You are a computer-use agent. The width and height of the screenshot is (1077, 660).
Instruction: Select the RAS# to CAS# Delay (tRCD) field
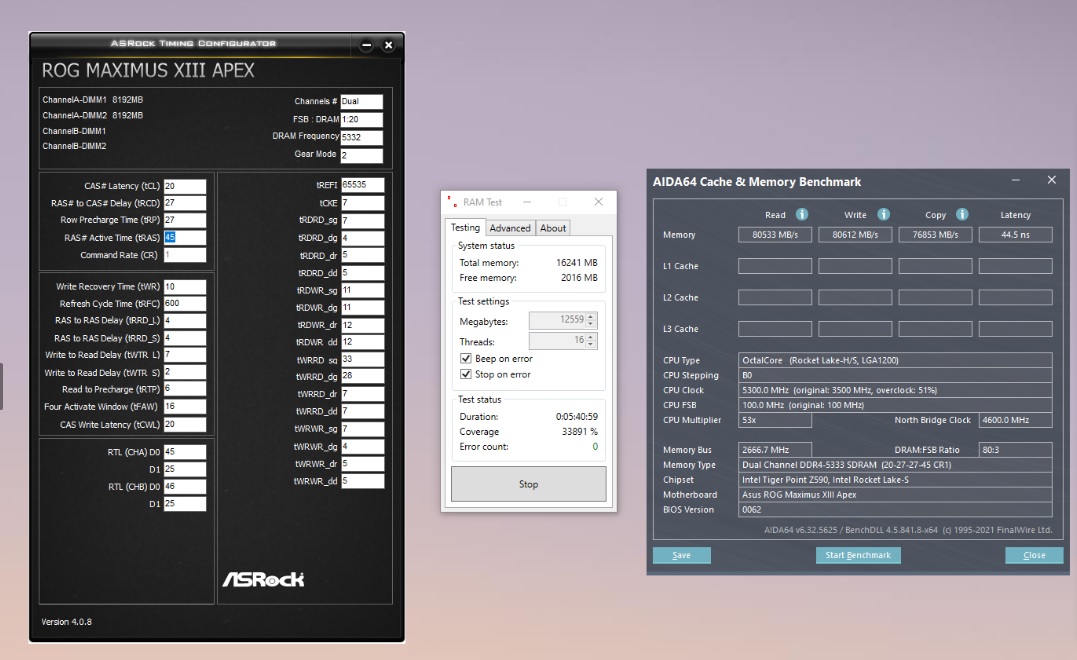pyautogui.click(x=185, y=203)
